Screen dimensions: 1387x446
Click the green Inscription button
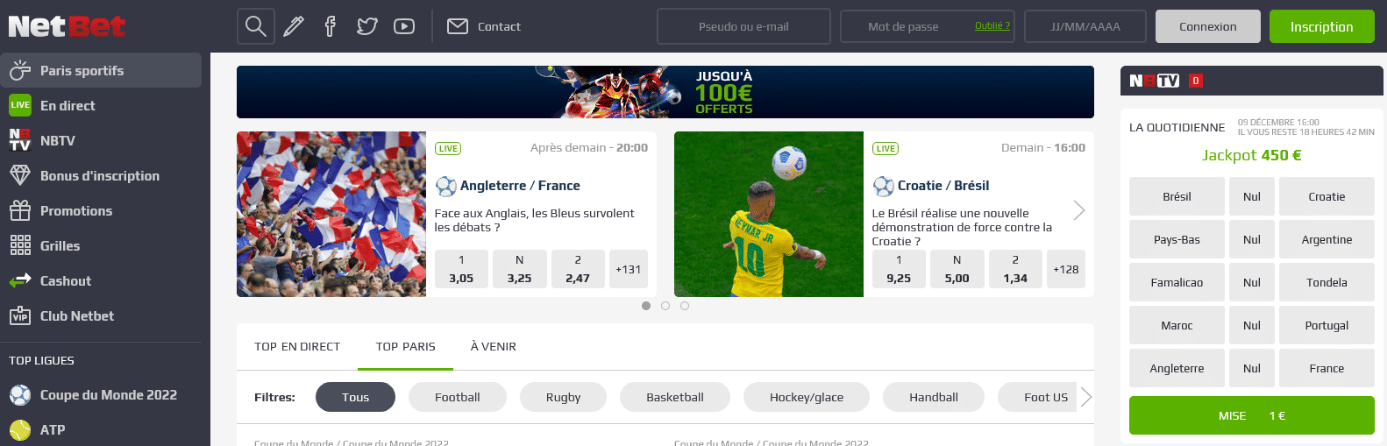[1321, 27]
